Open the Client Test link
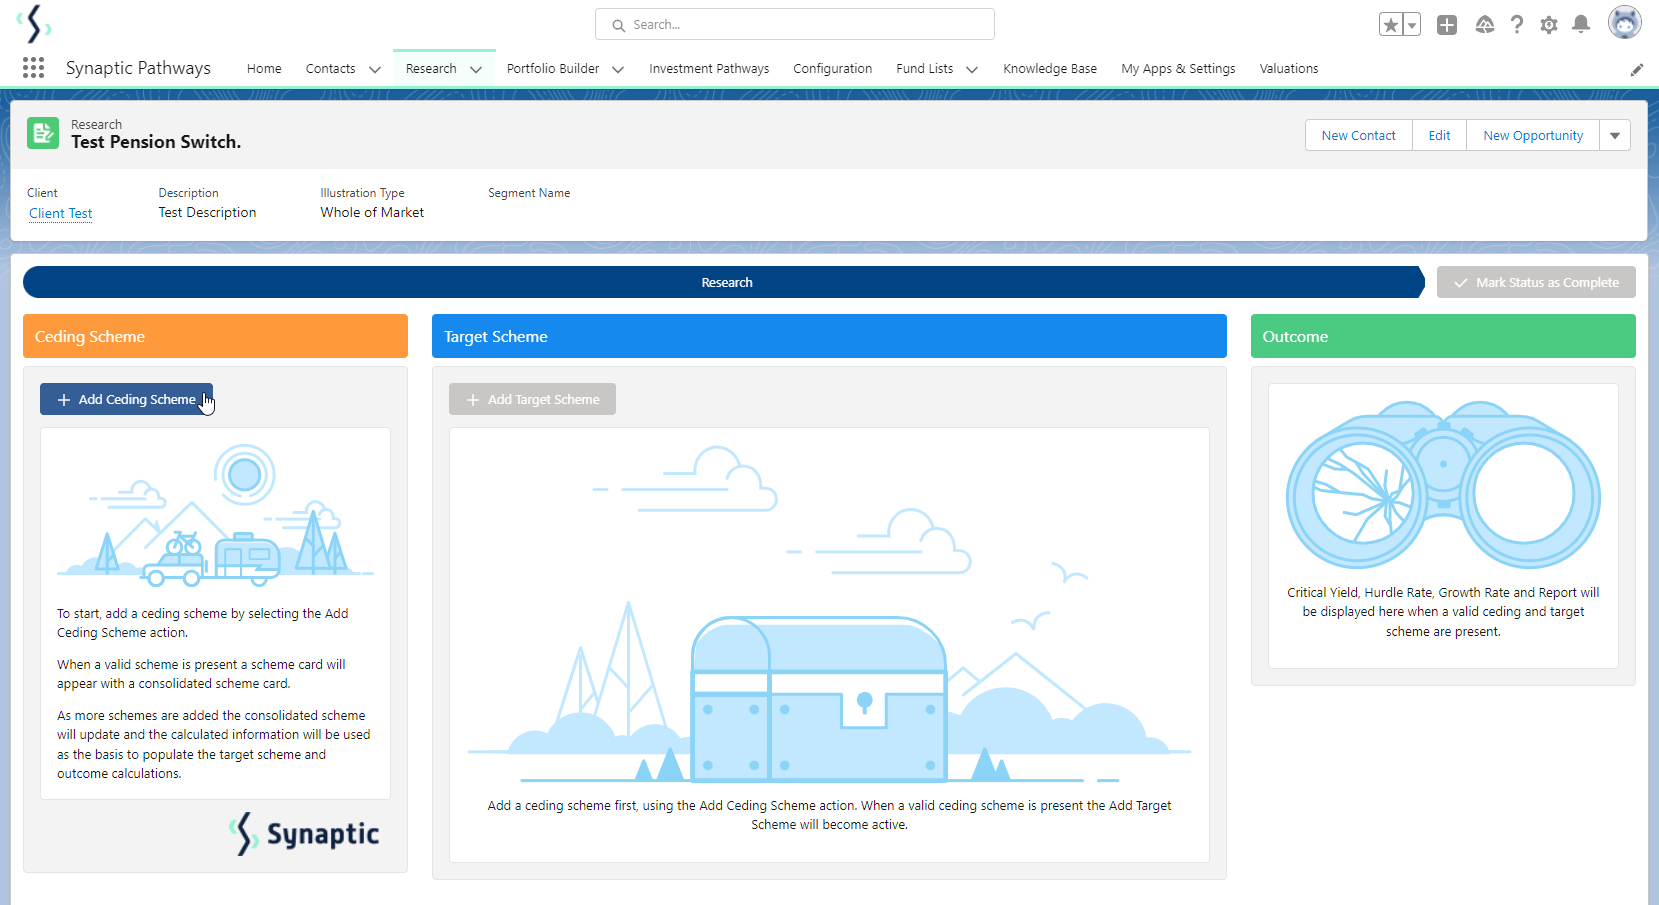 point(61,213)
